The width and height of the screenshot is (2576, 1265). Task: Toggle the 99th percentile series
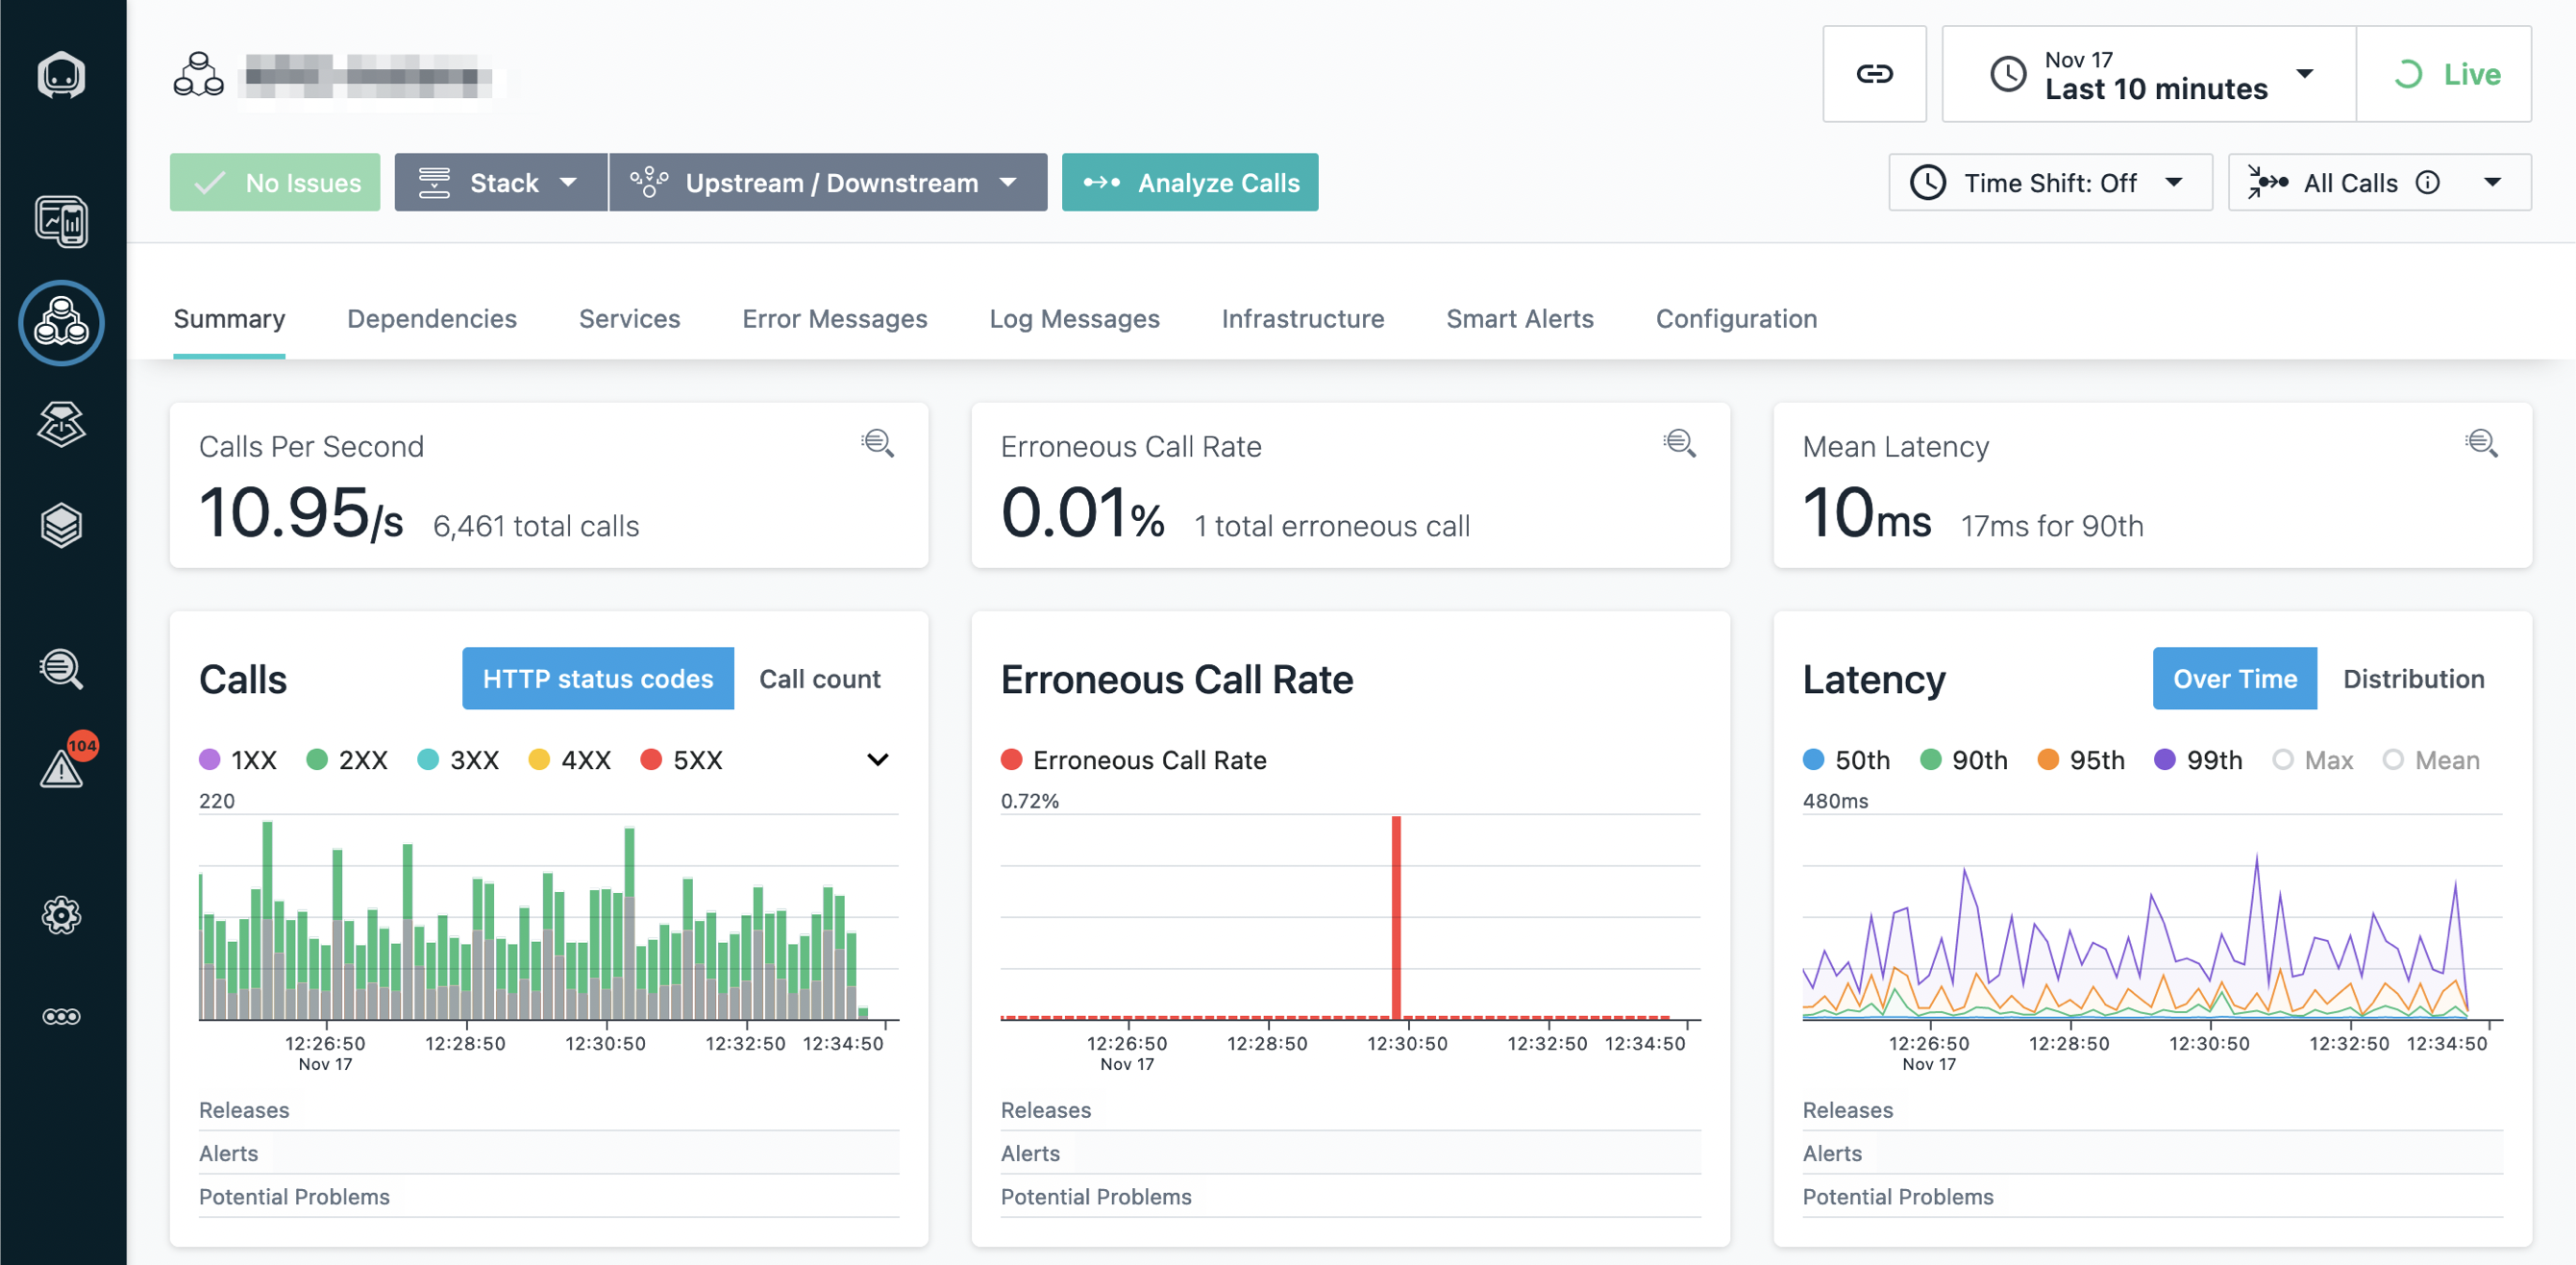2198,760
